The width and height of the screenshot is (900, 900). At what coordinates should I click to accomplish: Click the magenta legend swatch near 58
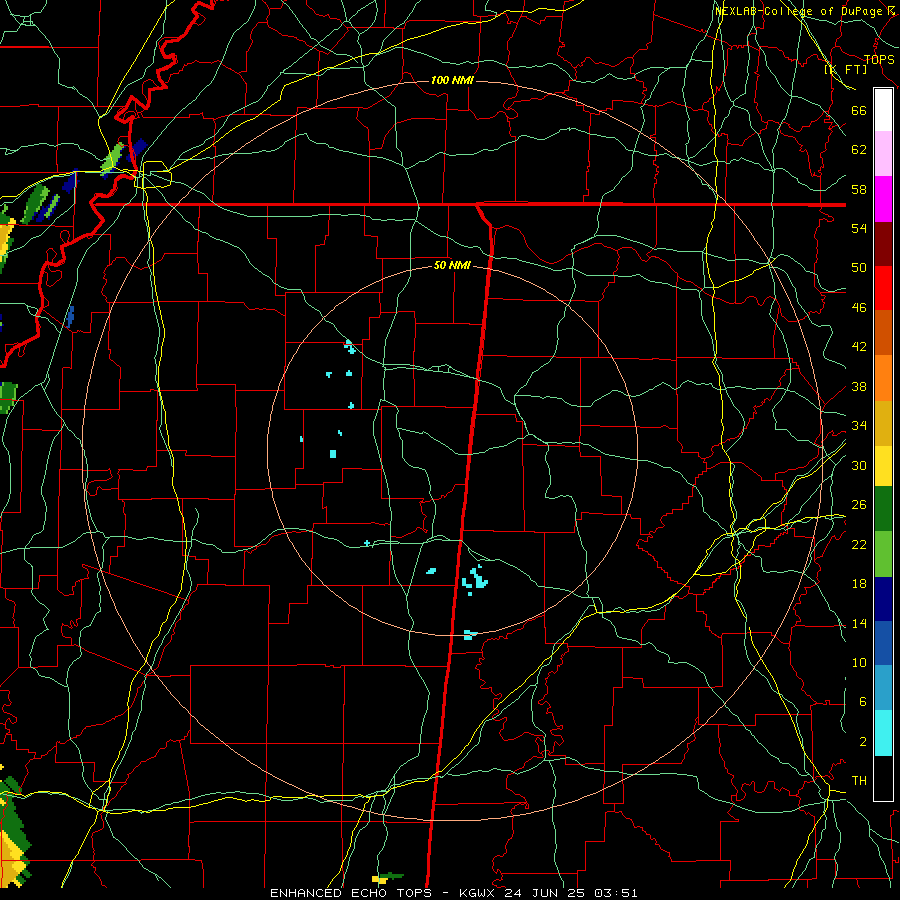(x=883, y=199)
